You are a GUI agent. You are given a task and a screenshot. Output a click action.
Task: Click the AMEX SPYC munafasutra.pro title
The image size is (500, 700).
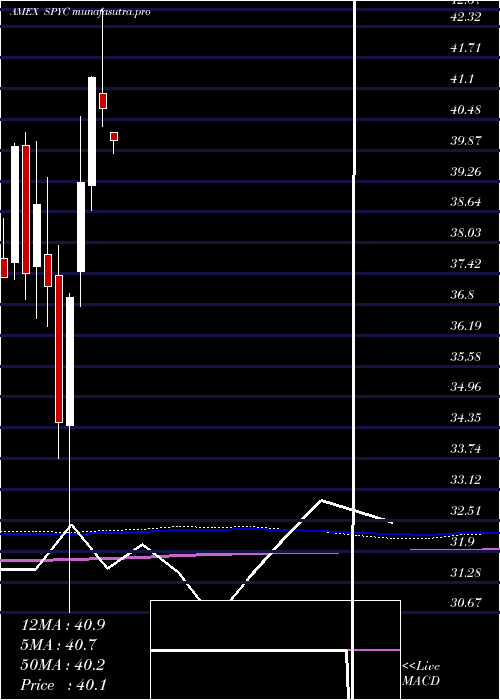click(x=80, y=12)
